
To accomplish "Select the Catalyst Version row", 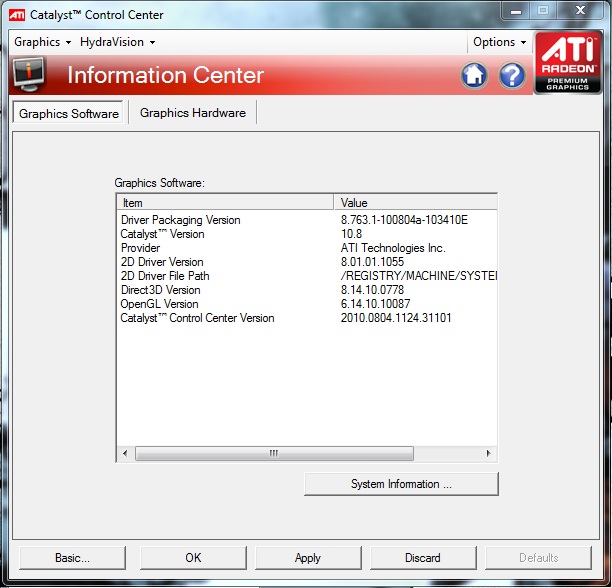I will (163, 234).
